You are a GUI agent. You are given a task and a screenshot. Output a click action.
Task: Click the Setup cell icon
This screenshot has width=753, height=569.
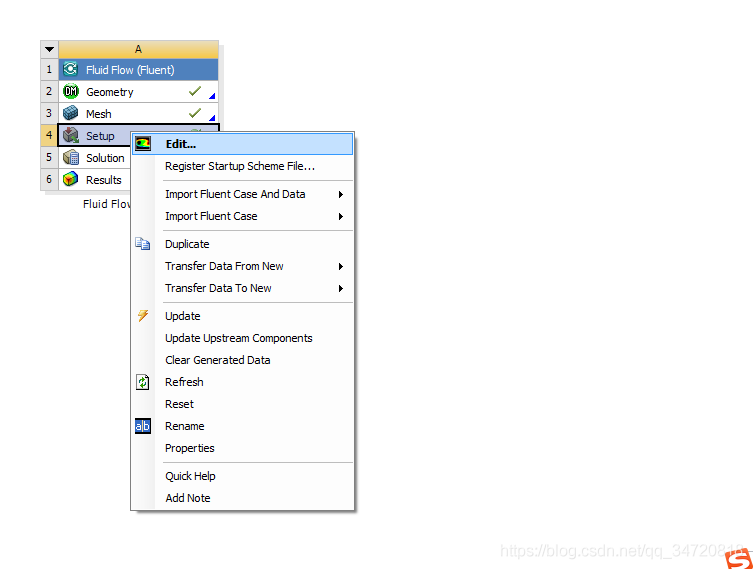[x=71, y=135]
